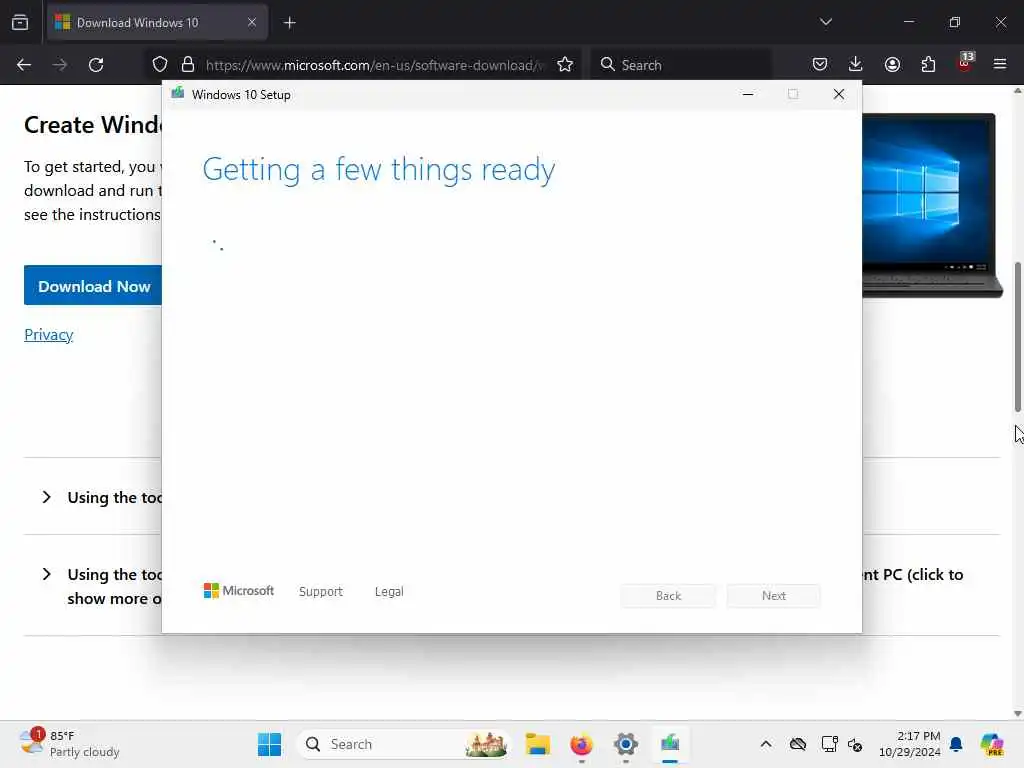The image size is (1024, 768).
Task: Close the Download Windows 10 tab
Action: pos(251,22)
